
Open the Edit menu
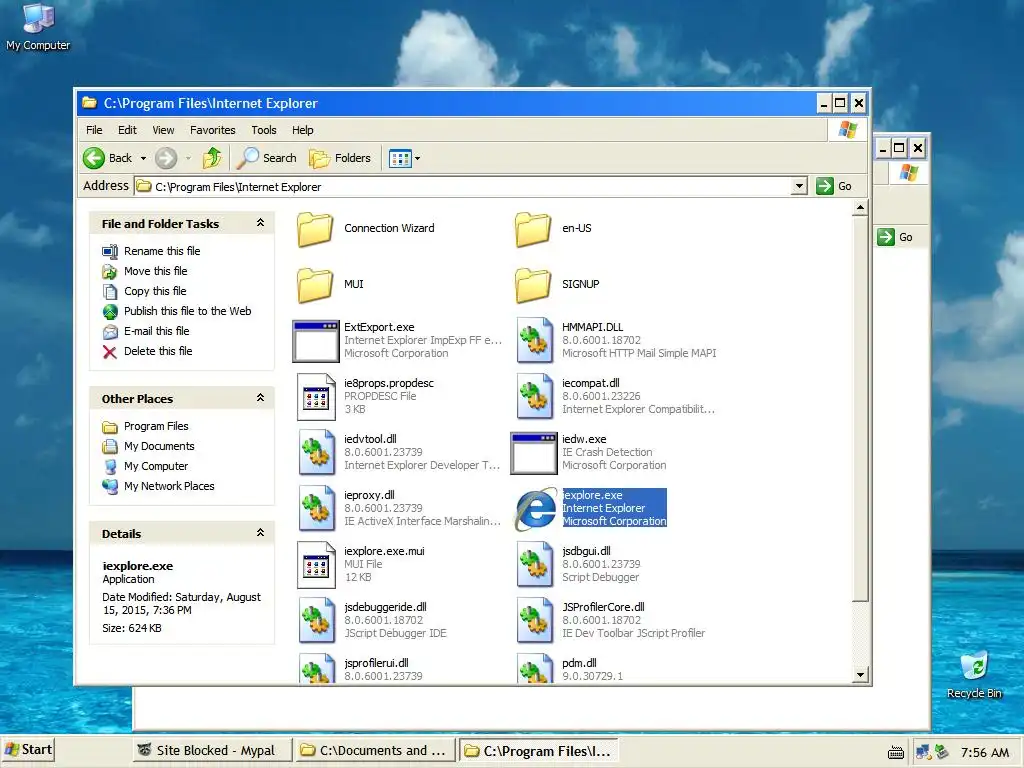(x=127, y=130)
